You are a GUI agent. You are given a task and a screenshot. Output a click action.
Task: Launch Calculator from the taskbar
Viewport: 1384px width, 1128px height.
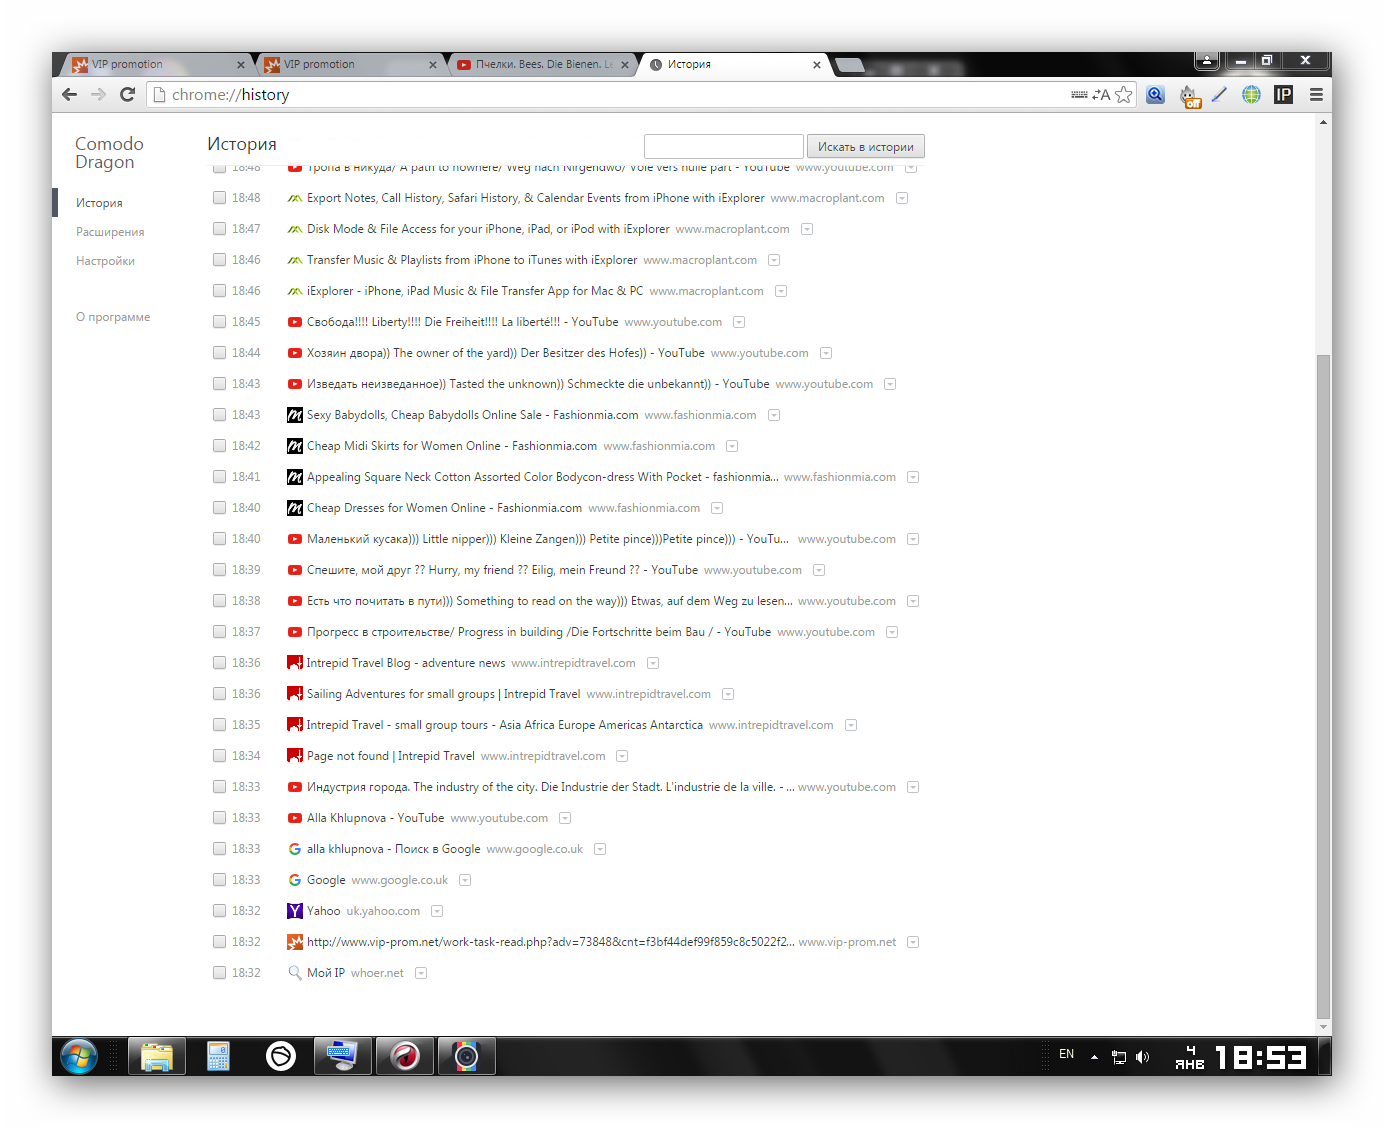click(x=218, y=1056)
